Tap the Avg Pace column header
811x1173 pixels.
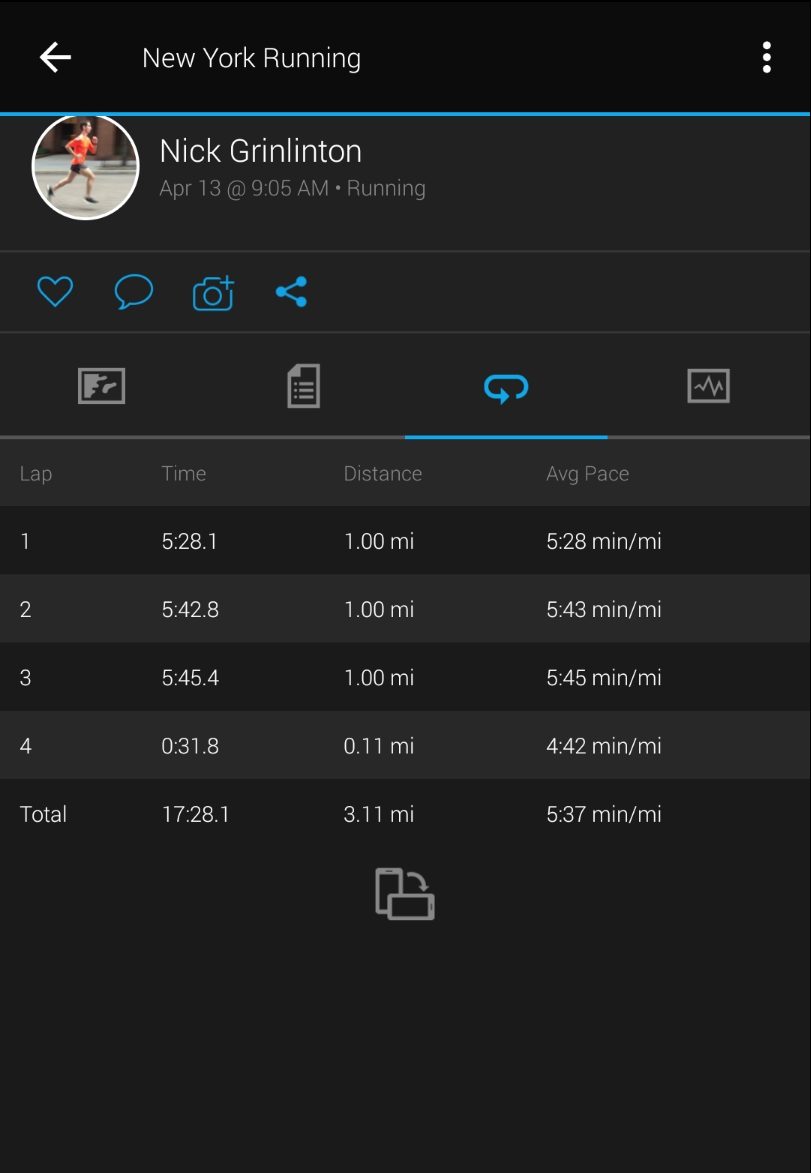[587, 474]
